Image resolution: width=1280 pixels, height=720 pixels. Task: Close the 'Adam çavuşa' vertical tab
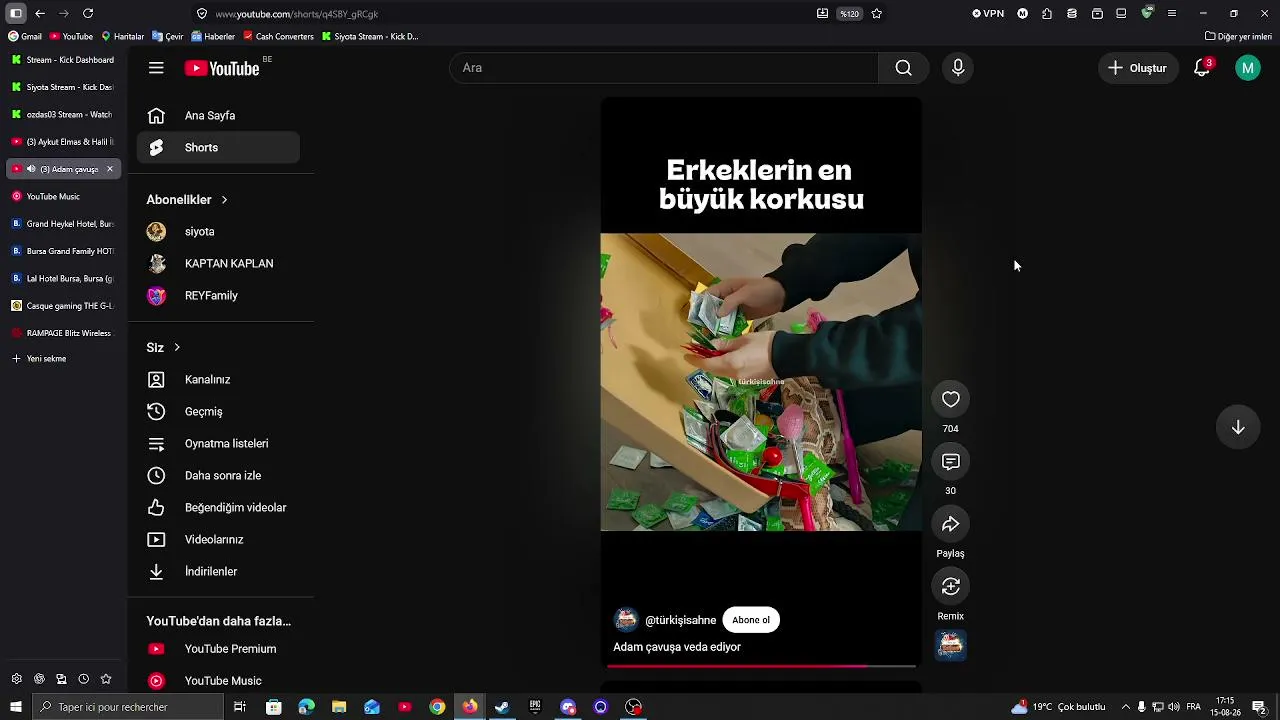(x=110, y=169)
